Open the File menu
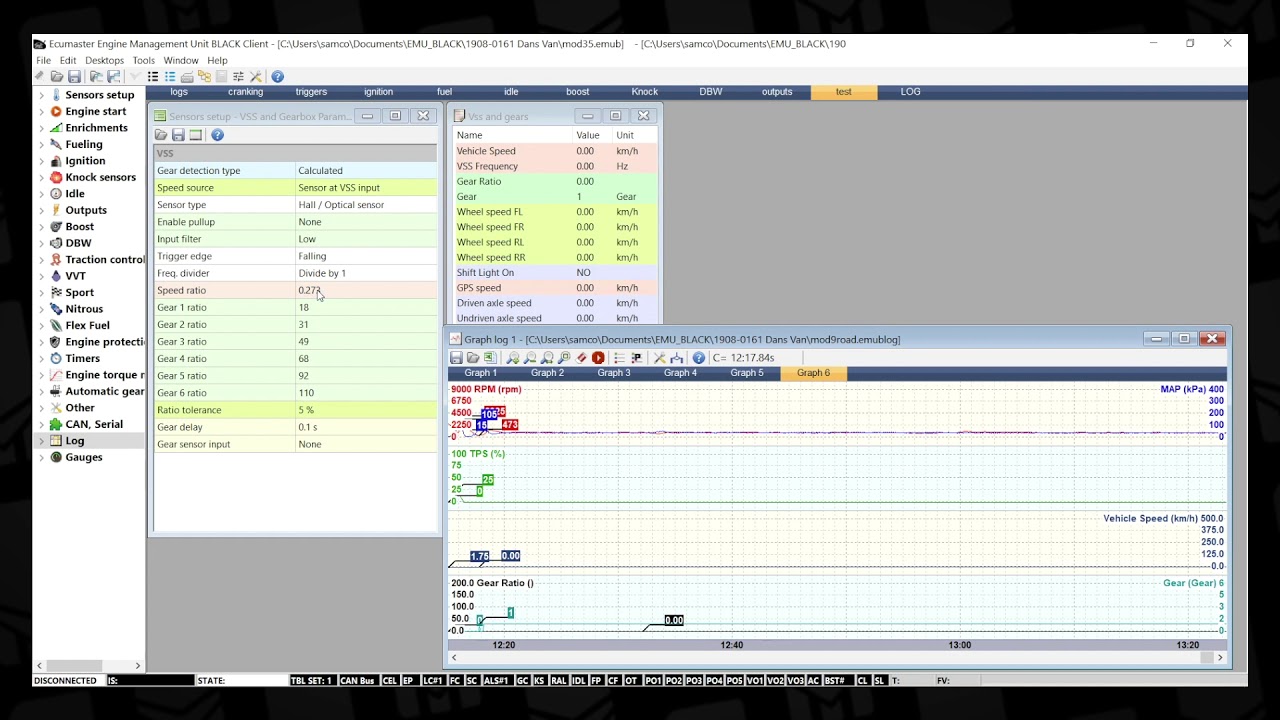This screenshot has width=1280, height=720. click(x=44, y=60)
